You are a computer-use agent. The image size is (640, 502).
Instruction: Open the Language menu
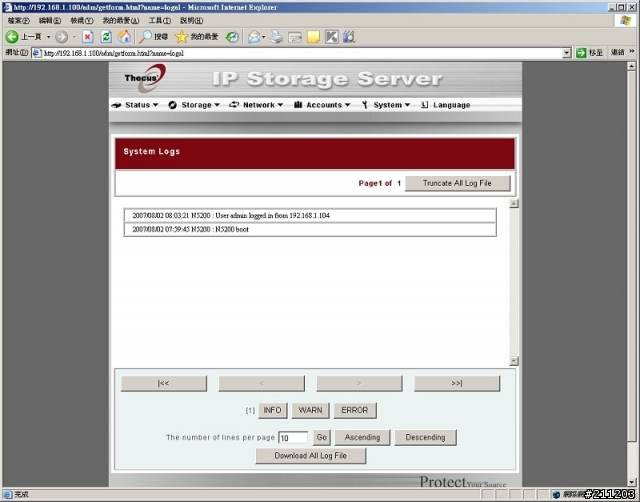tap(445, 105)
